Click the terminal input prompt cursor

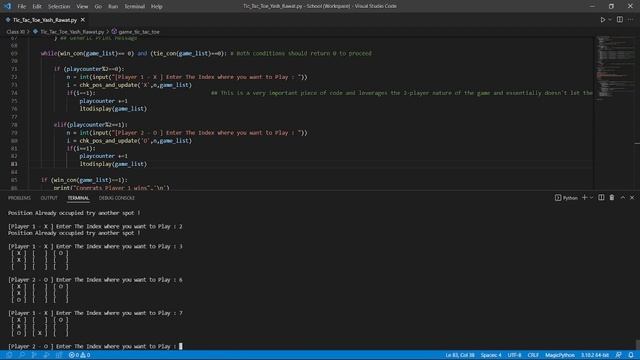pyautogui.click(x=181, y=346)
